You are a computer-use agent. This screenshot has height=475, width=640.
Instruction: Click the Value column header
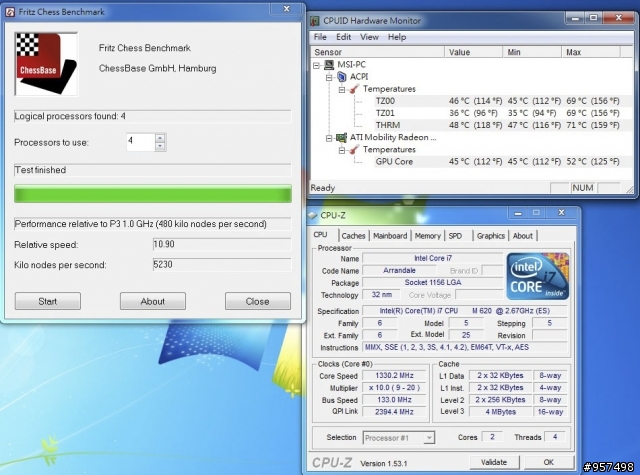(473, 52)
